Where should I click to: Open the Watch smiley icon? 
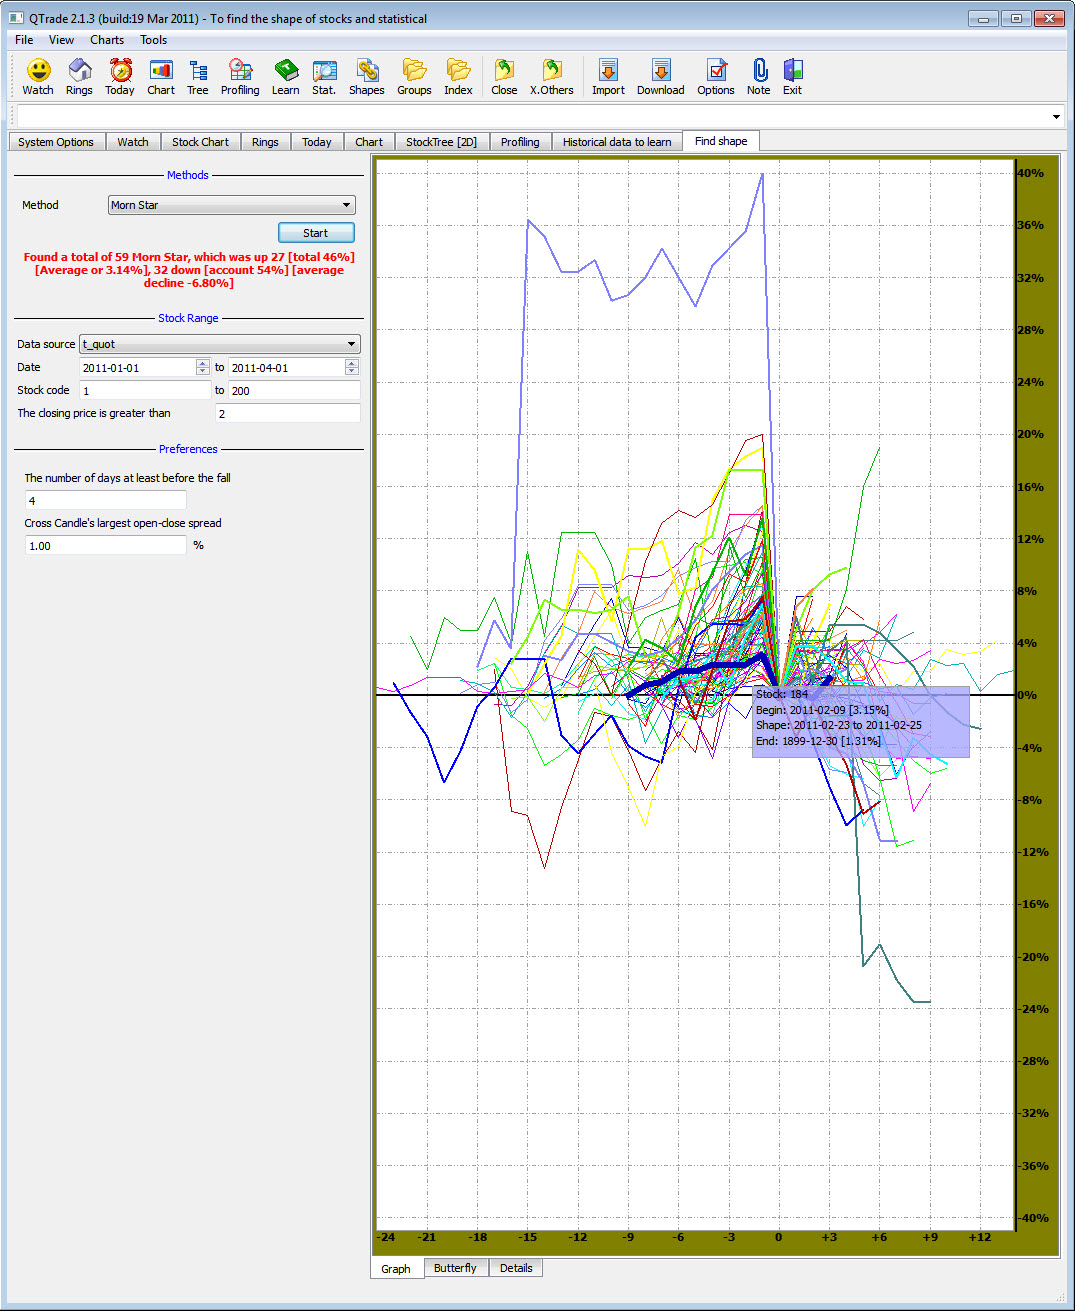(37, 70)
